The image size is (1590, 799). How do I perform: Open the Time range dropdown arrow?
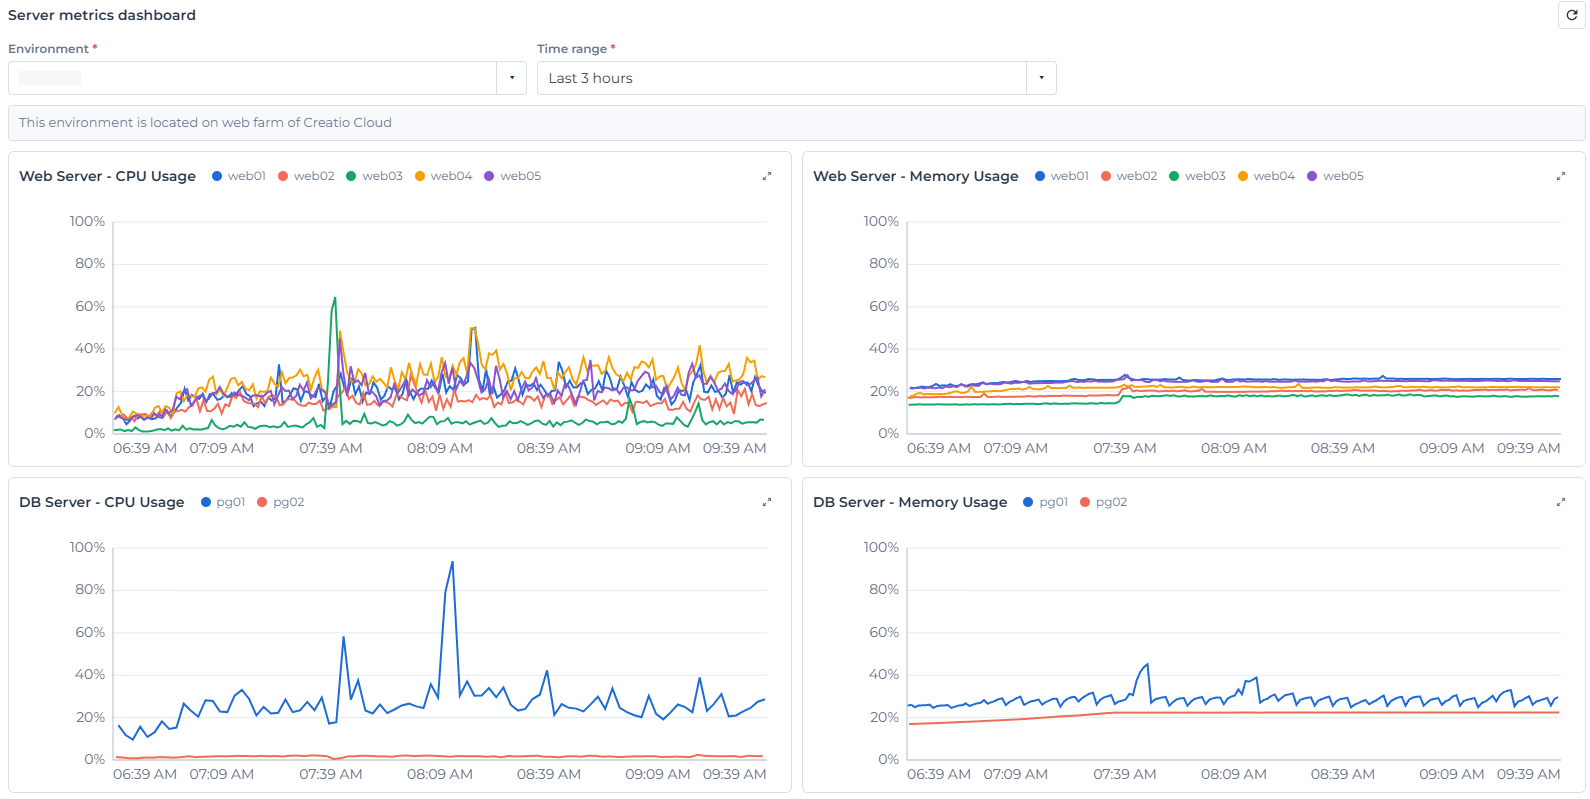click(x=1041, y=78)
